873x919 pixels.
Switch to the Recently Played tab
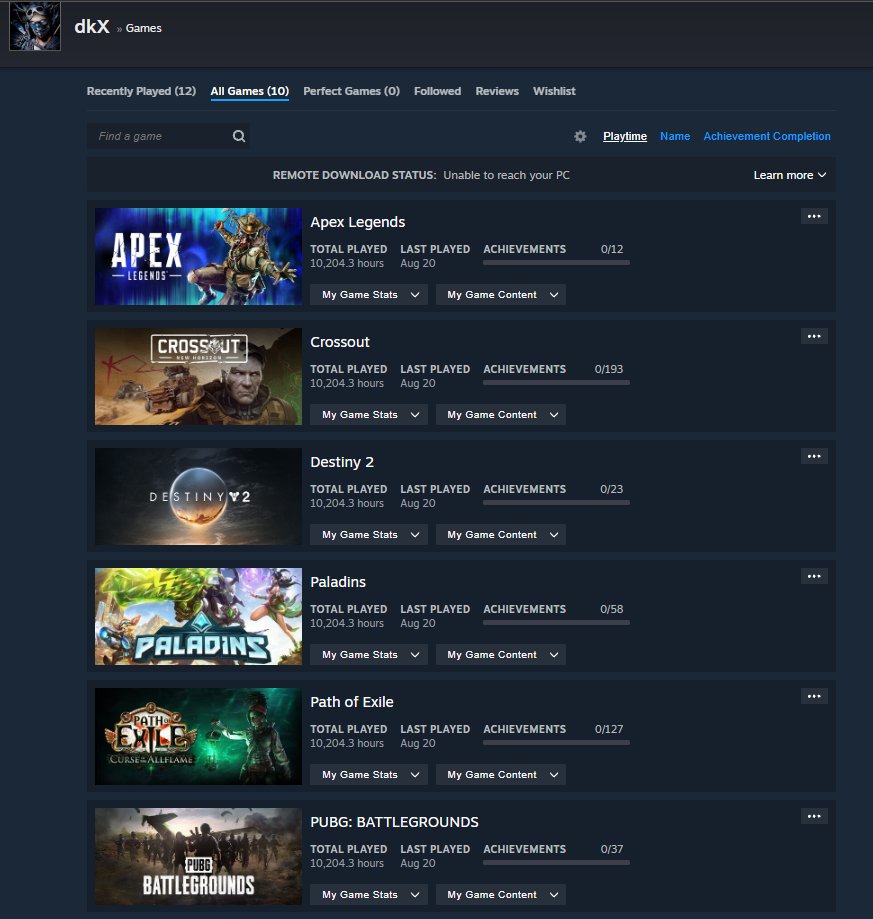[x=141, y=91]
